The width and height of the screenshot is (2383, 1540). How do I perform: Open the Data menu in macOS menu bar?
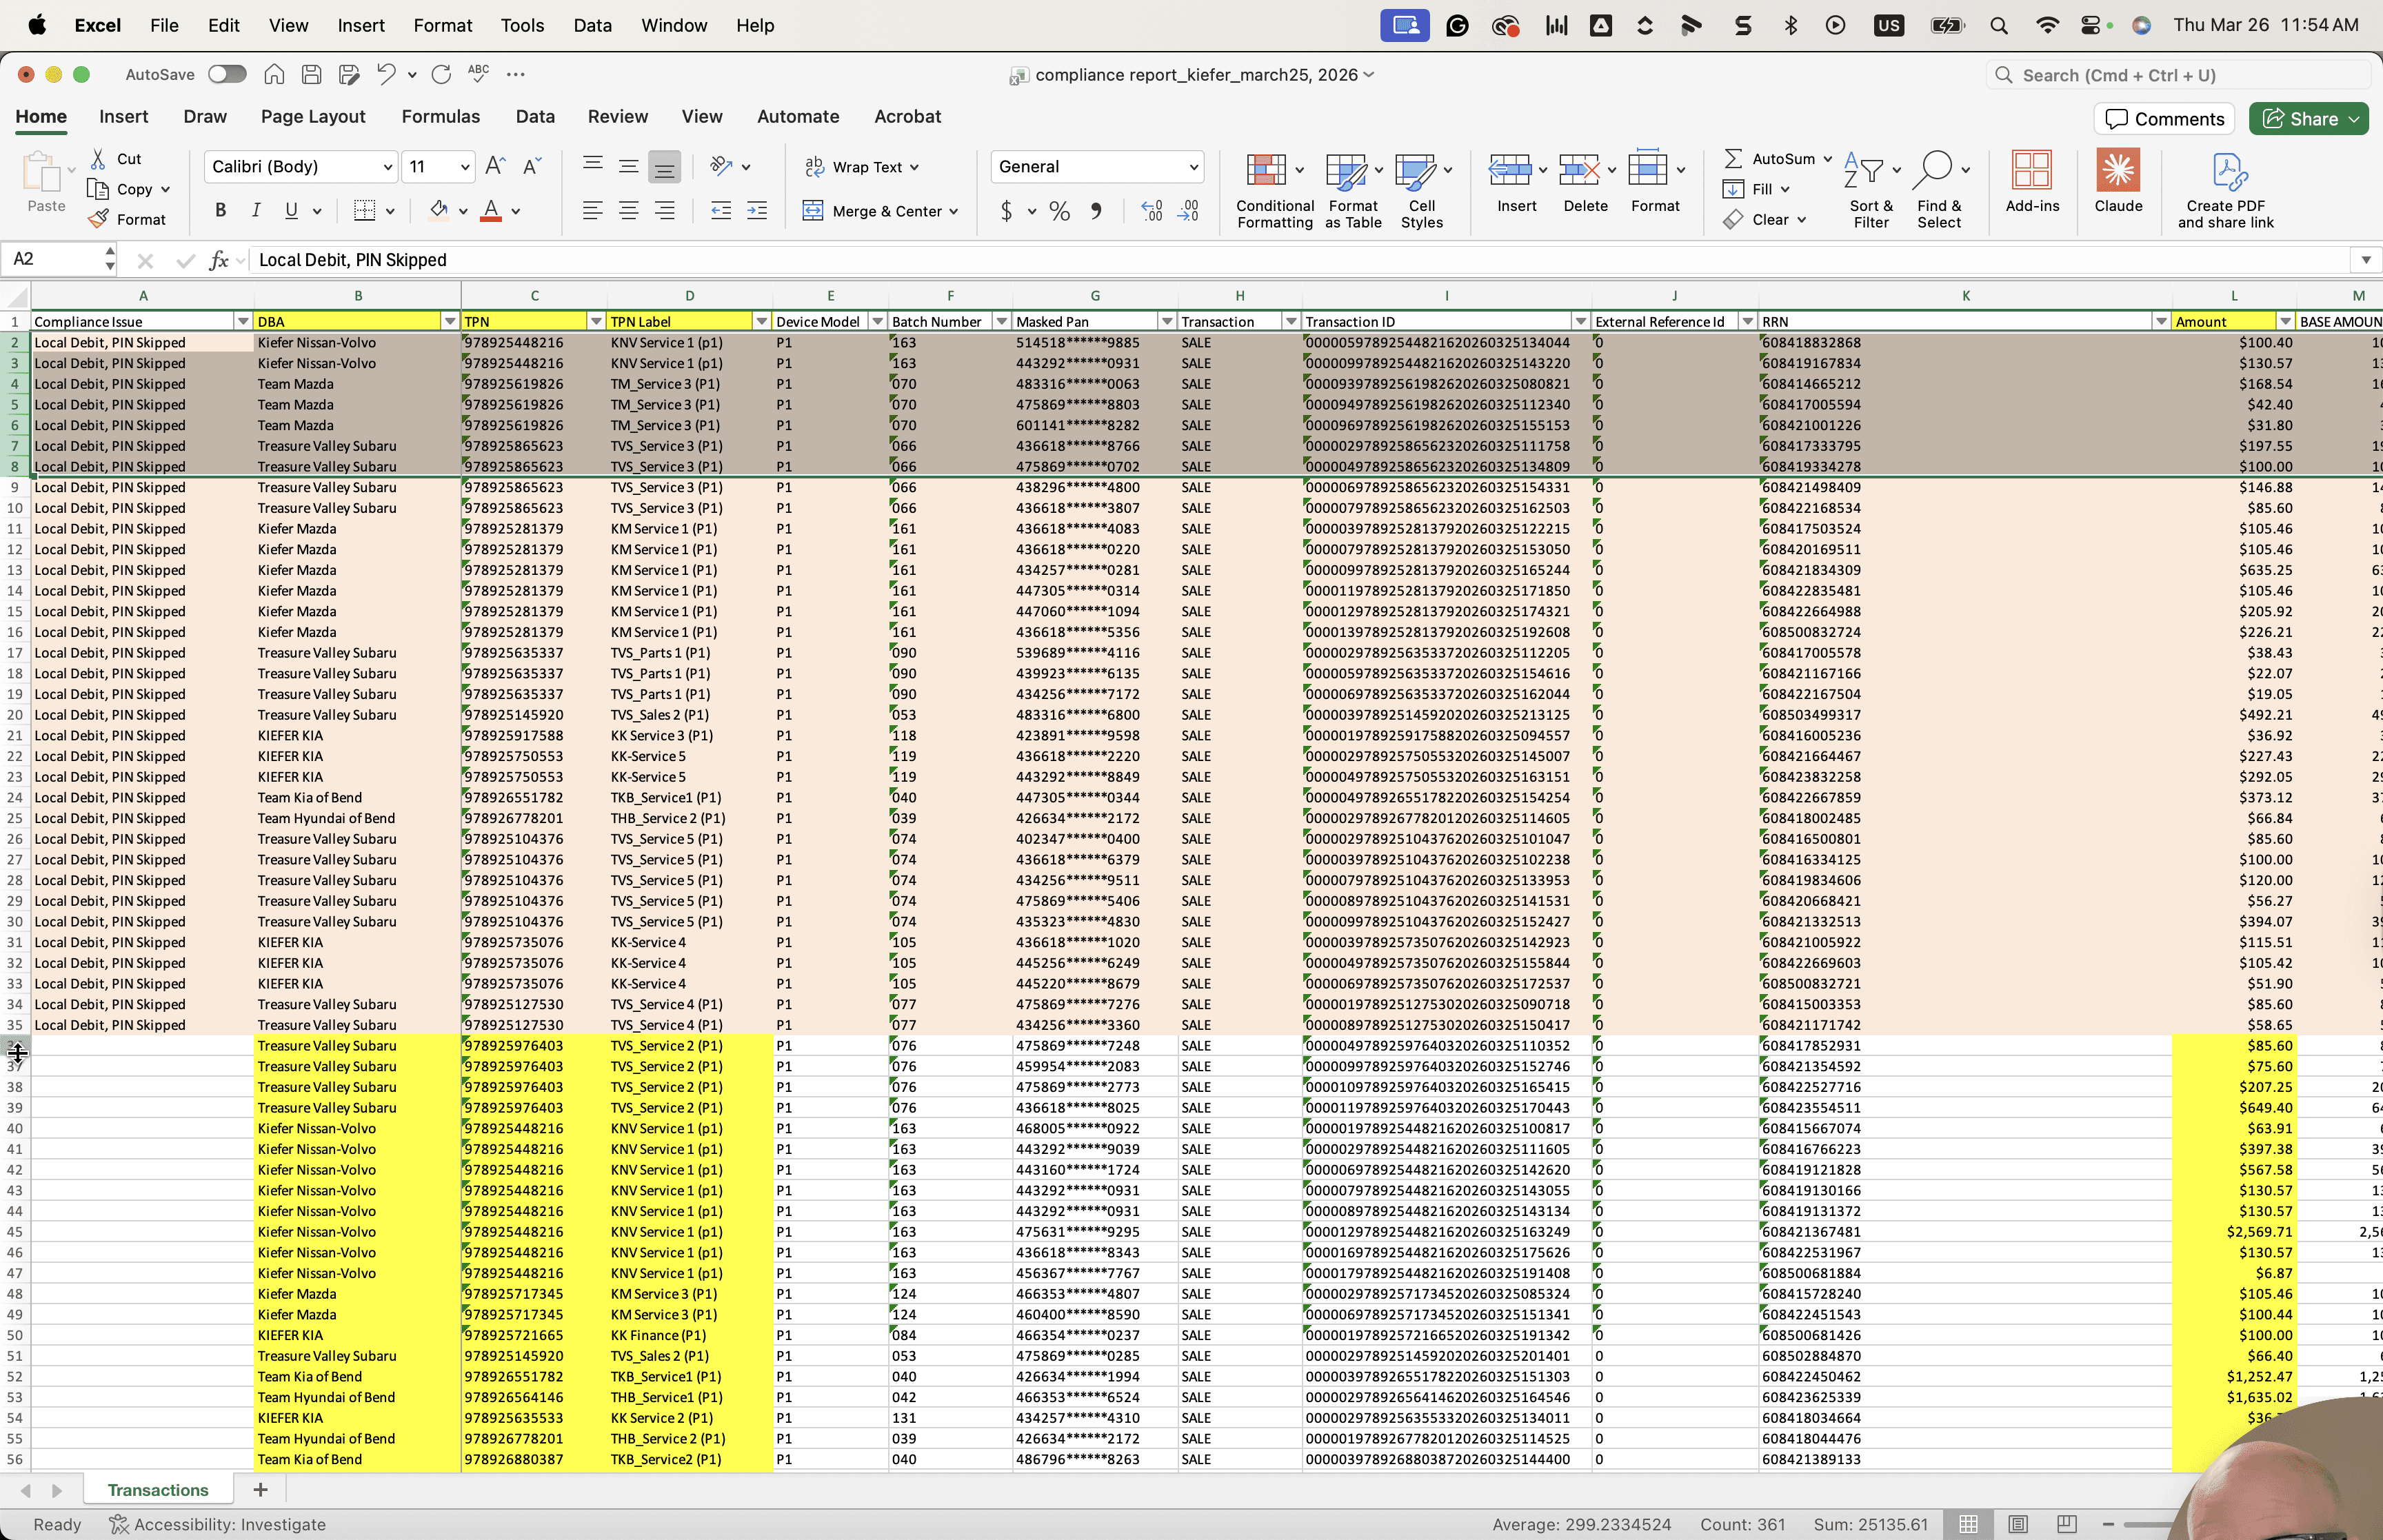pos(592,25)
